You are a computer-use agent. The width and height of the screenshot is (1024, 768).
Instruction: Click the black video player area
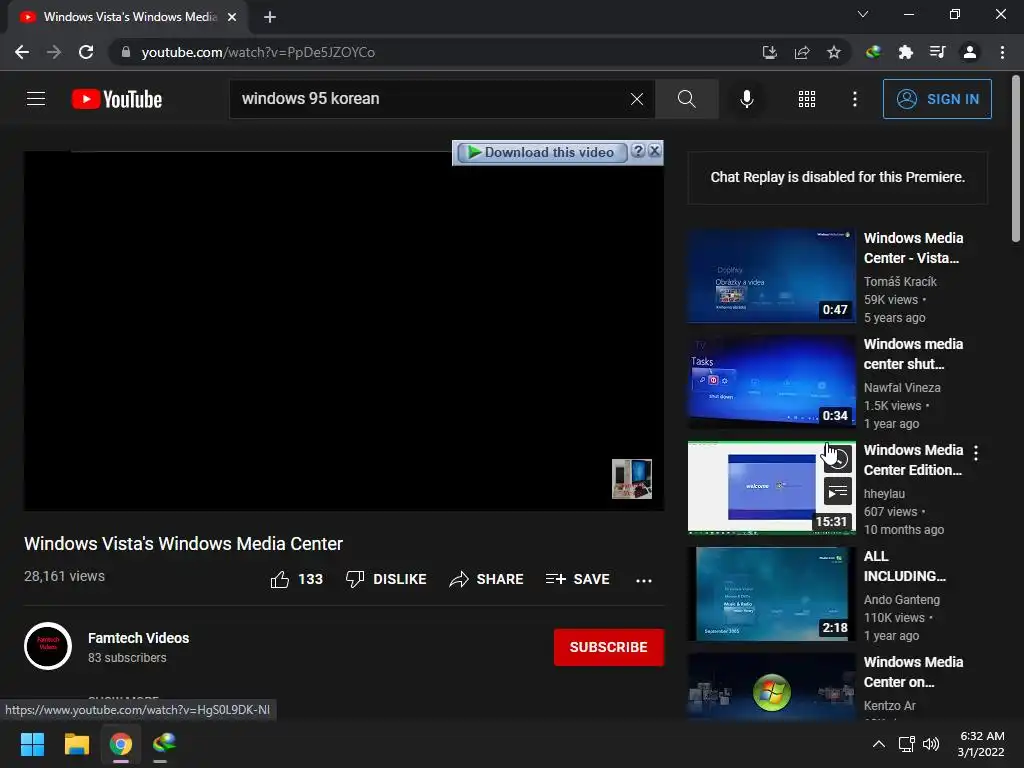point(344,331)
